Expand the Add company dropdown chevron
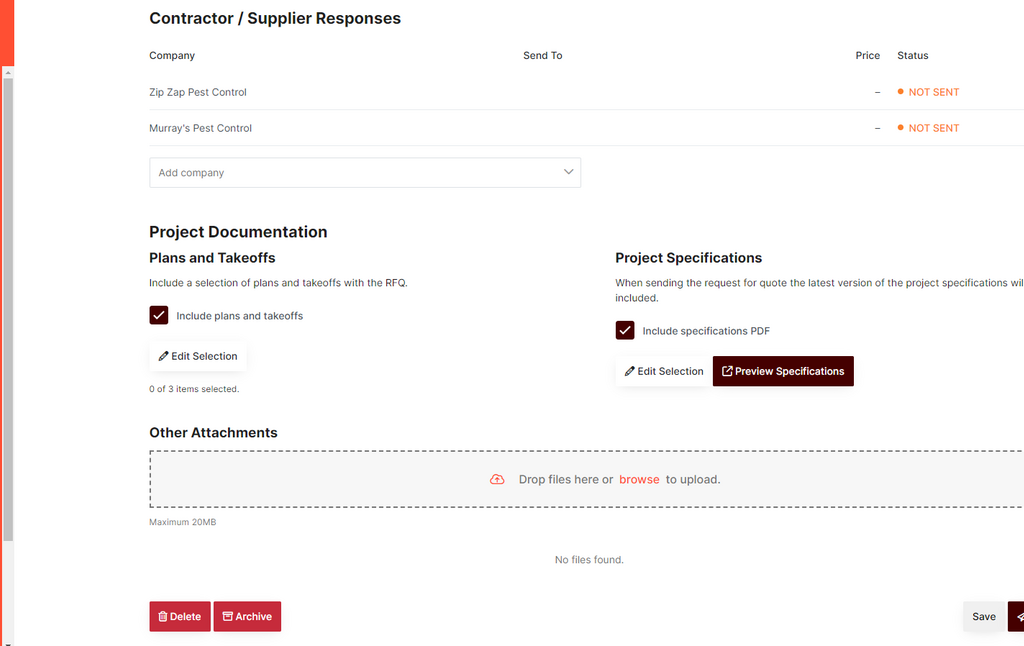Image resolution: width=1024 pixels, height=646 pixels. [568, 172]
